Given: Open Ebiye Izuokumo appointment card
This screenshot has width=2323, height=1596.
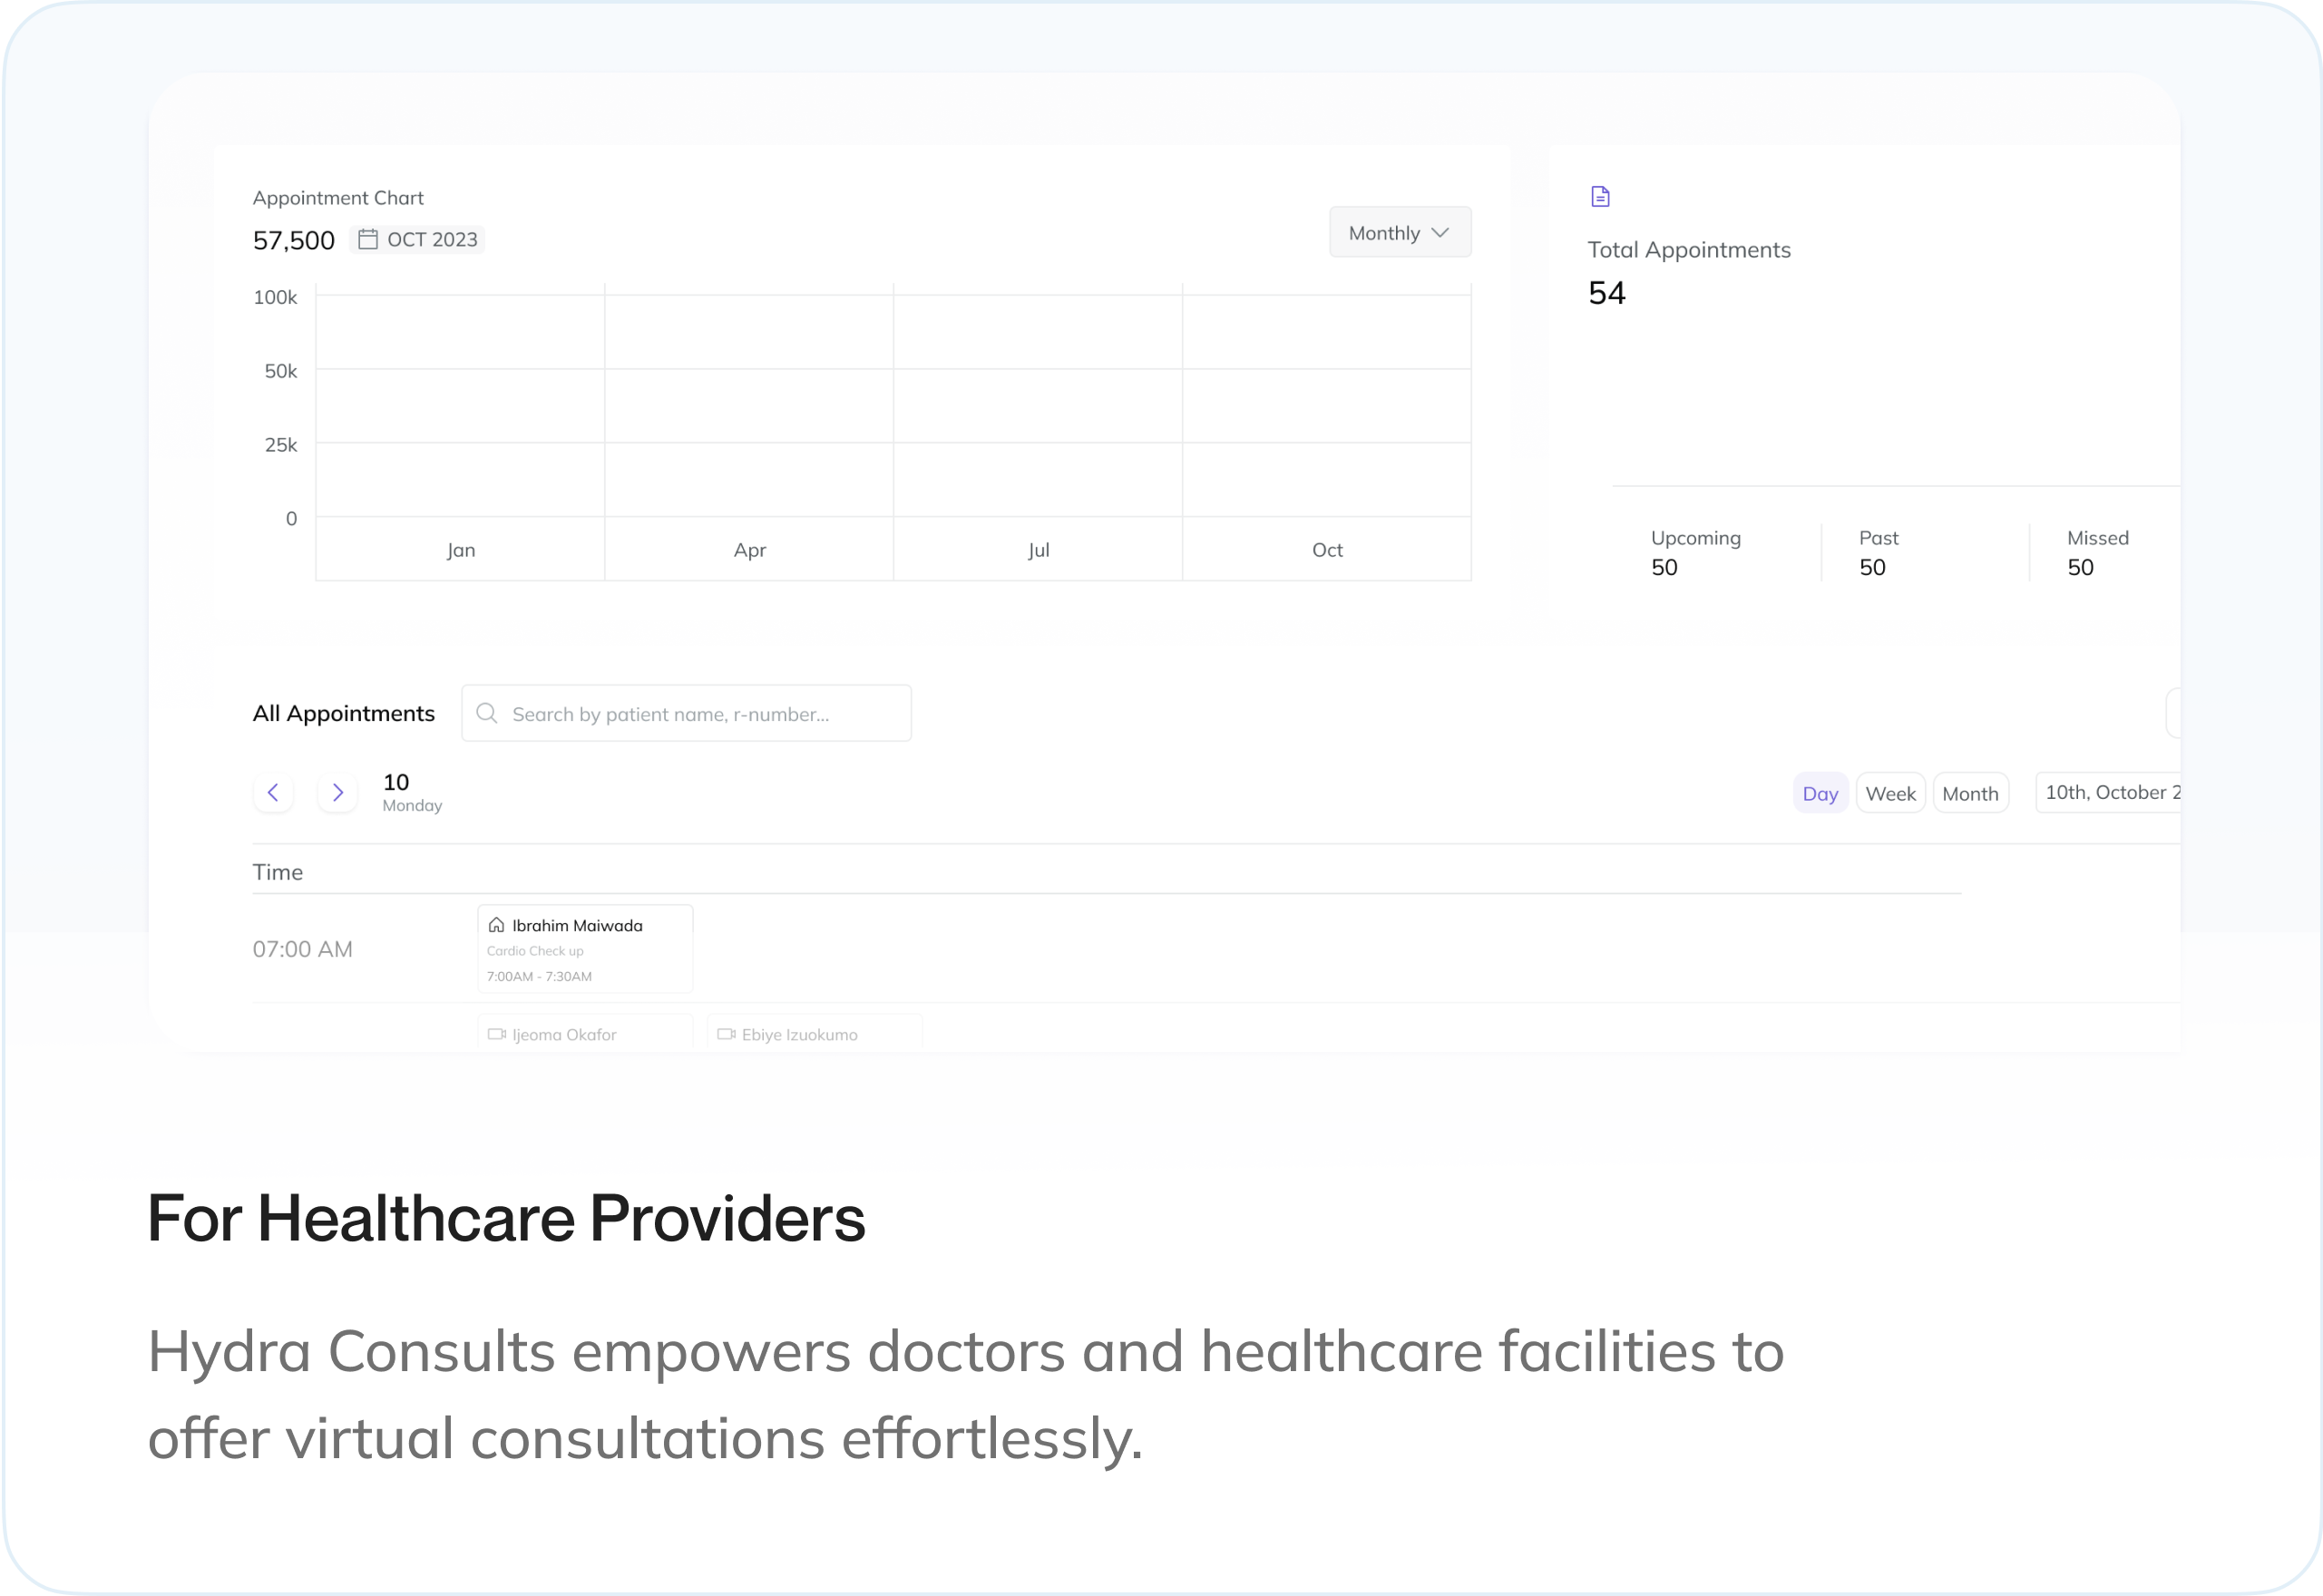Looking at the screenshot, I should (814, 1034).
